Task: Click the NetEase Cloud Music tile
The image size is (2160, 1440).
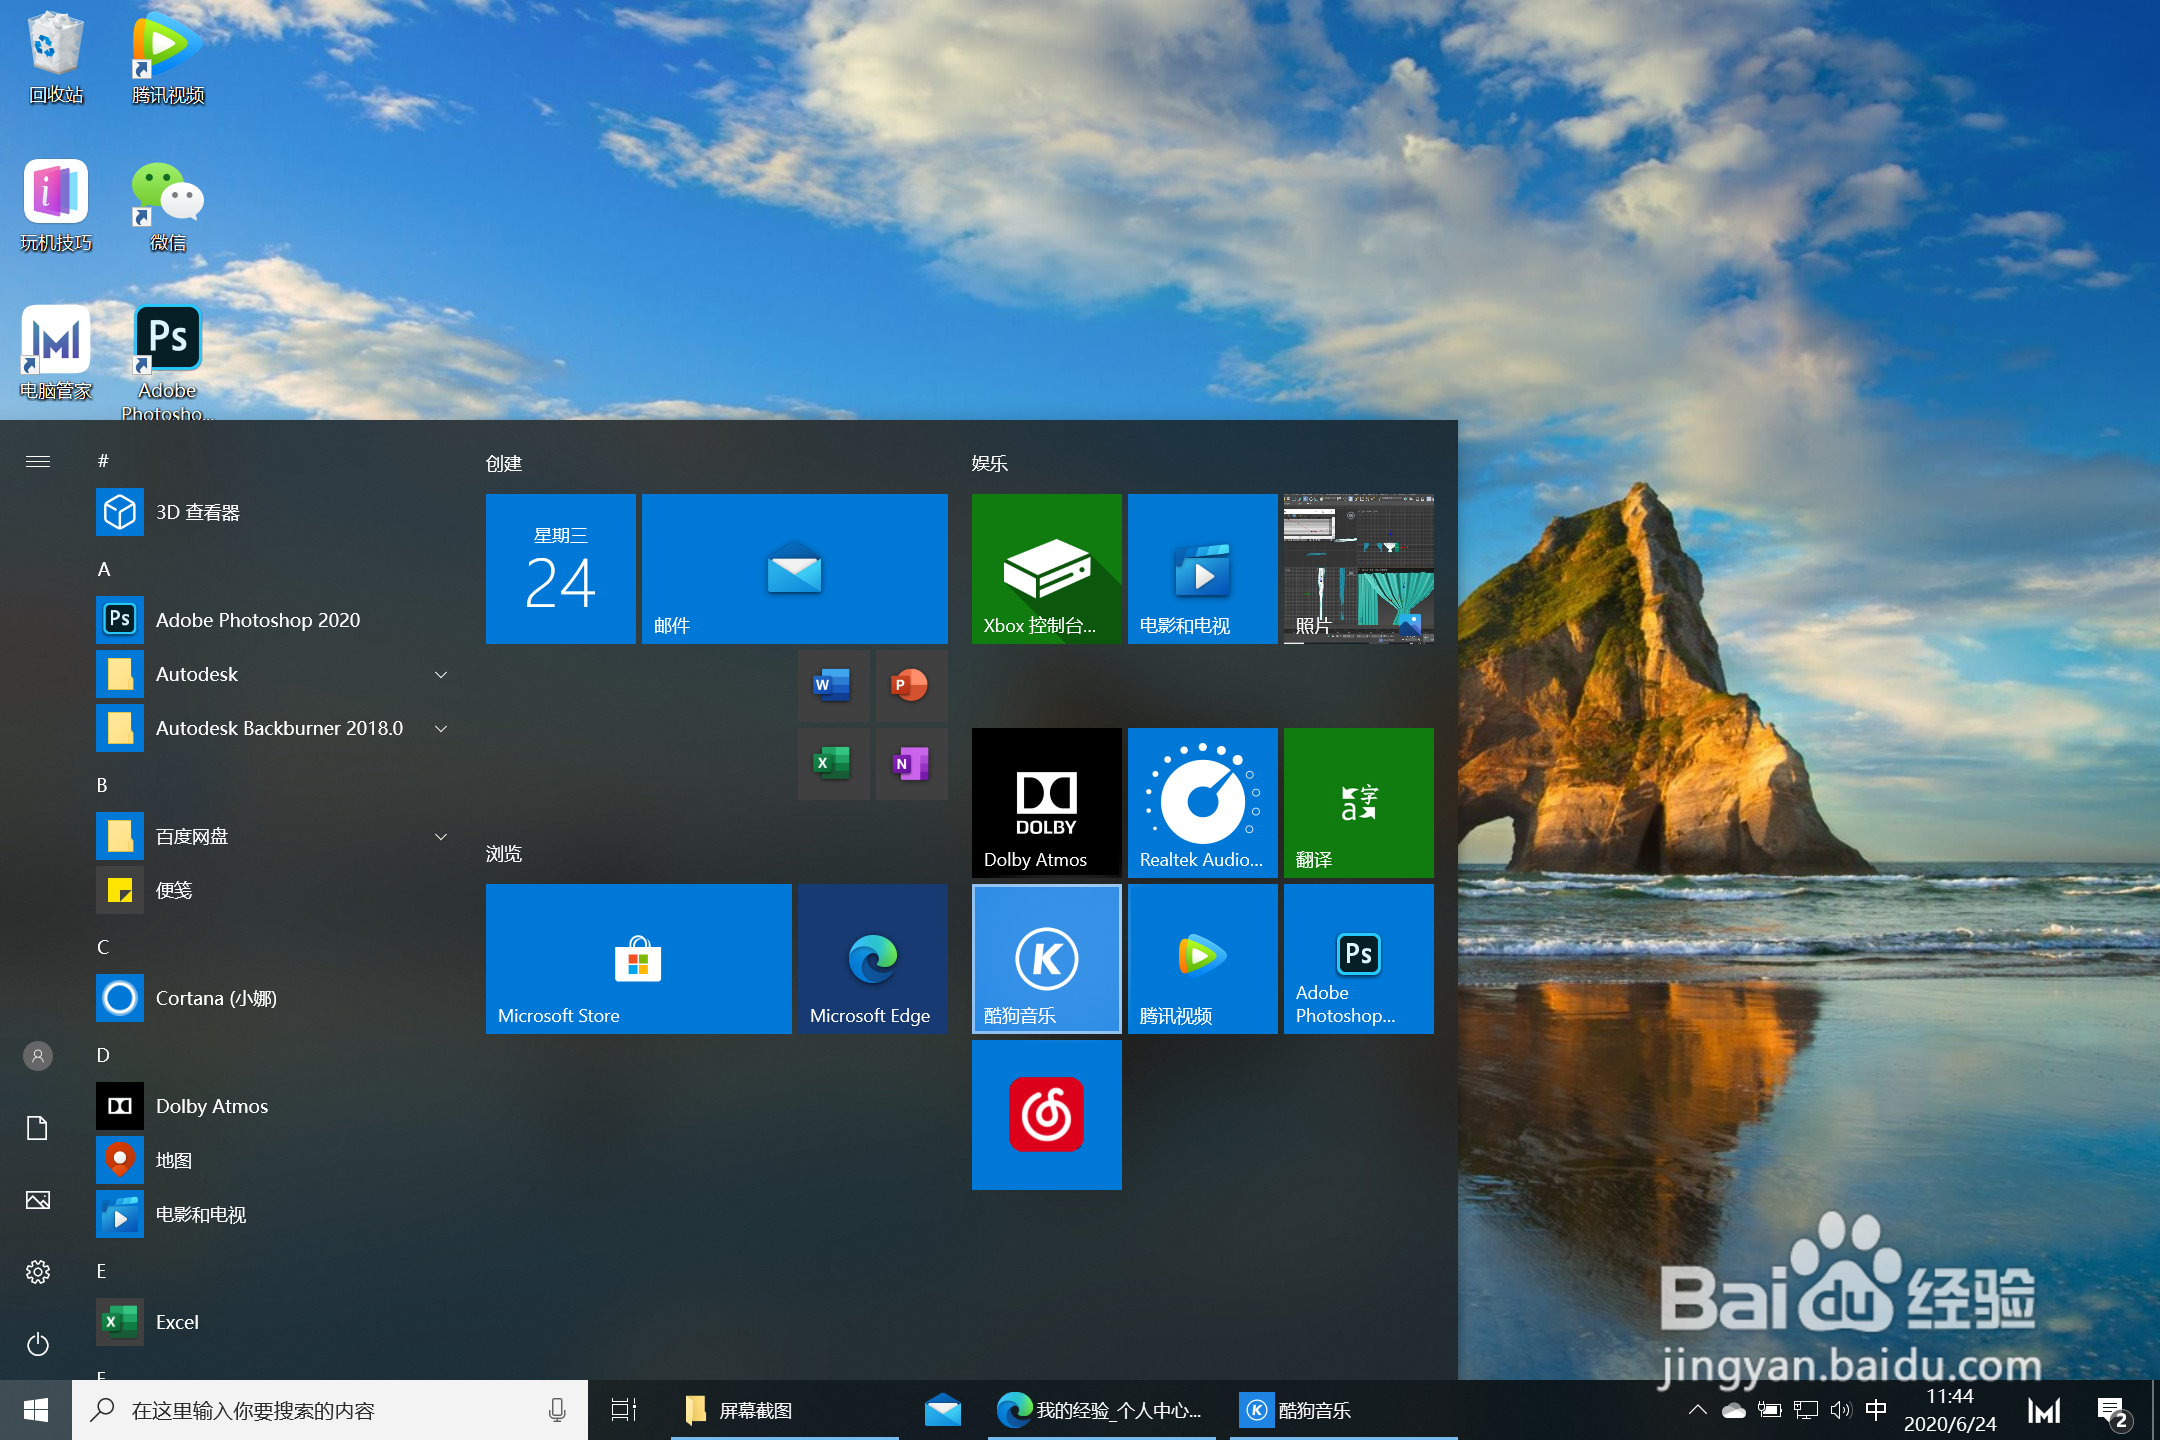Action: tap(1046, 1114)
